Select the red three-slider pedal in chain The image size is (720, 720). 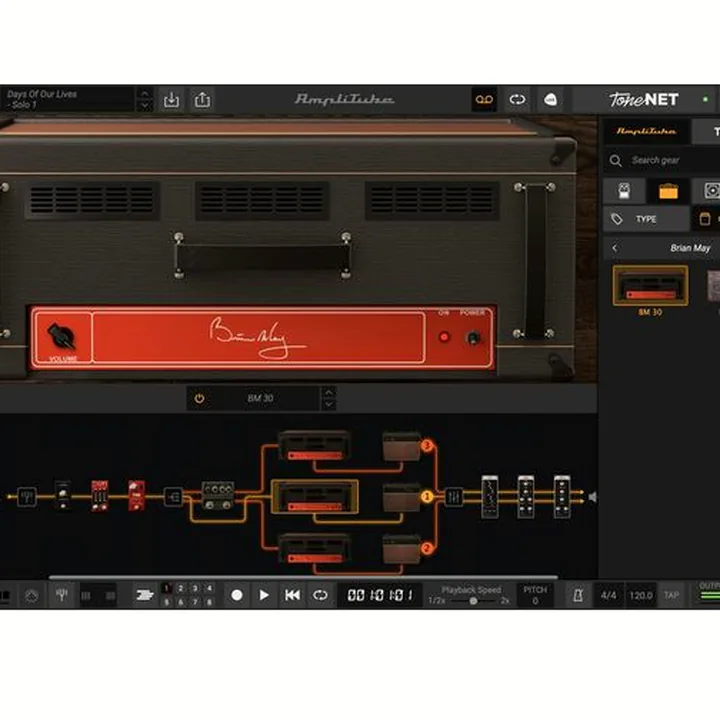[100, 495]
